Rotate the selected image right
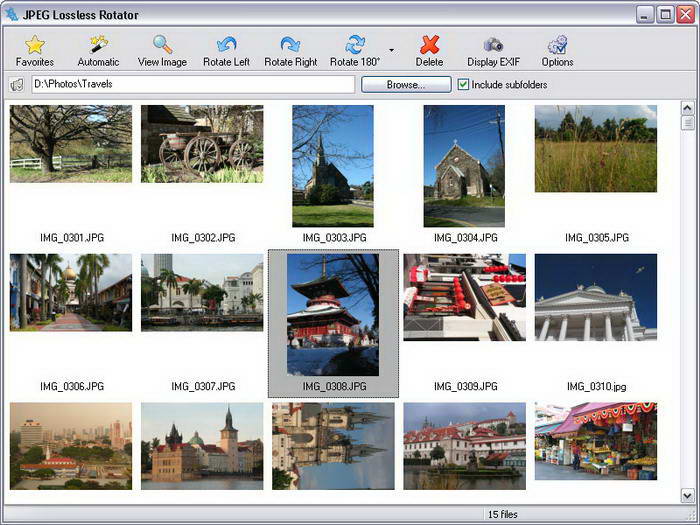 click(x=290, y=45)
